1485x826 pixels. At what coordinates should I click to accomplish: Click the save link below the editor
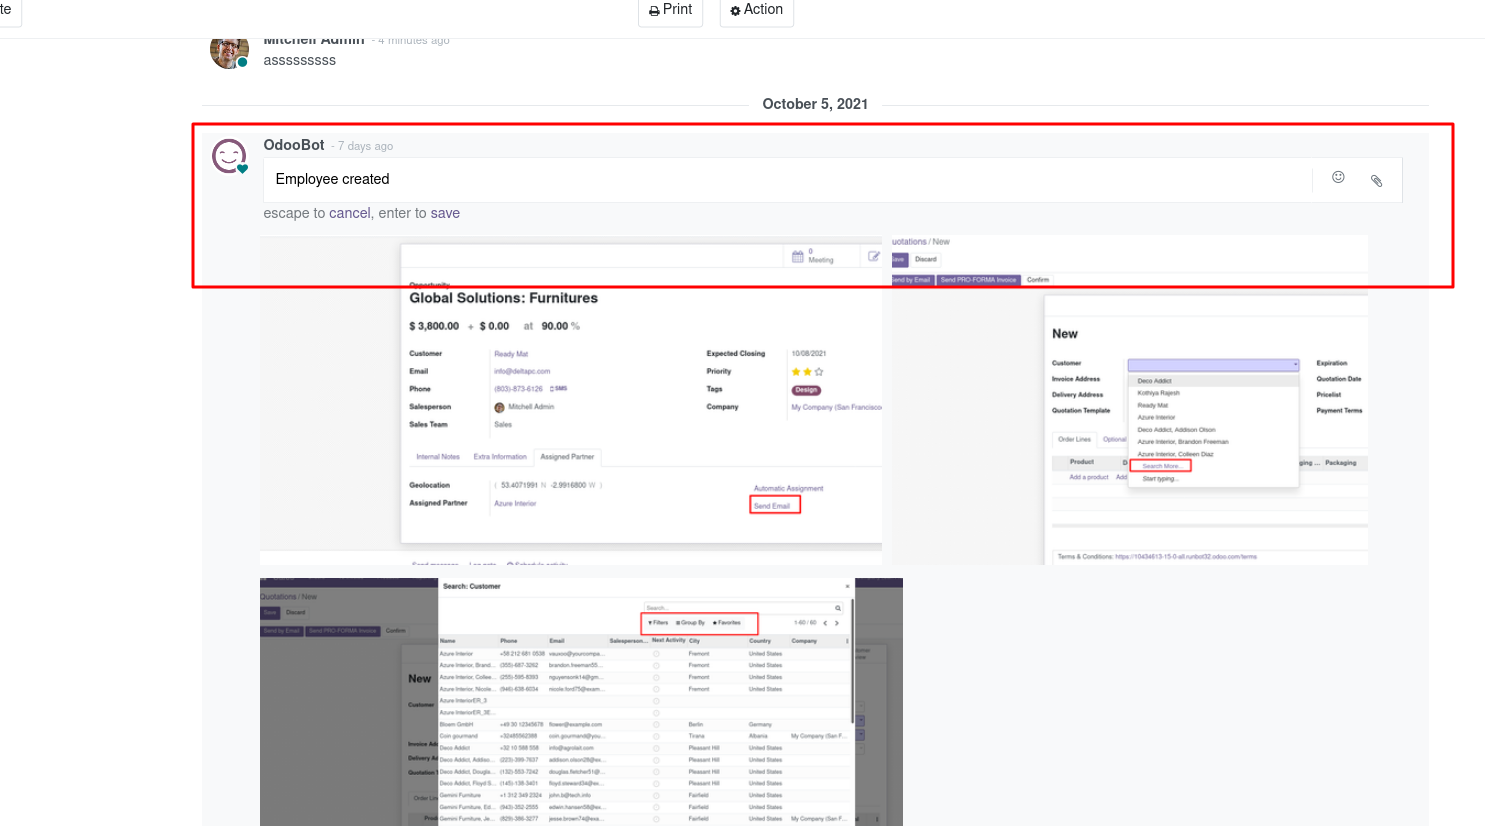pos(445,213)
